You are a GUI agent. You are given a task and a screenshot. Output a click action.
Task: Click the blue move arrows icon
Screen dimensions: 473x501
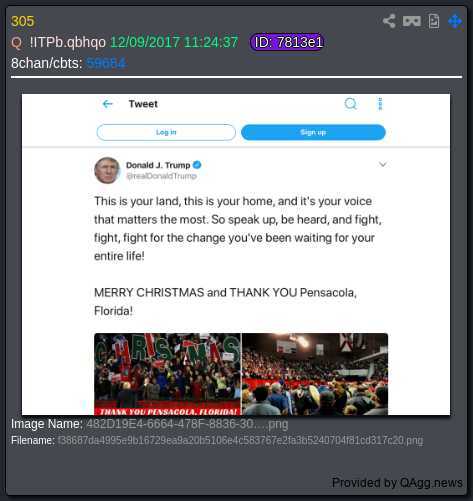[x=455, y=21]
